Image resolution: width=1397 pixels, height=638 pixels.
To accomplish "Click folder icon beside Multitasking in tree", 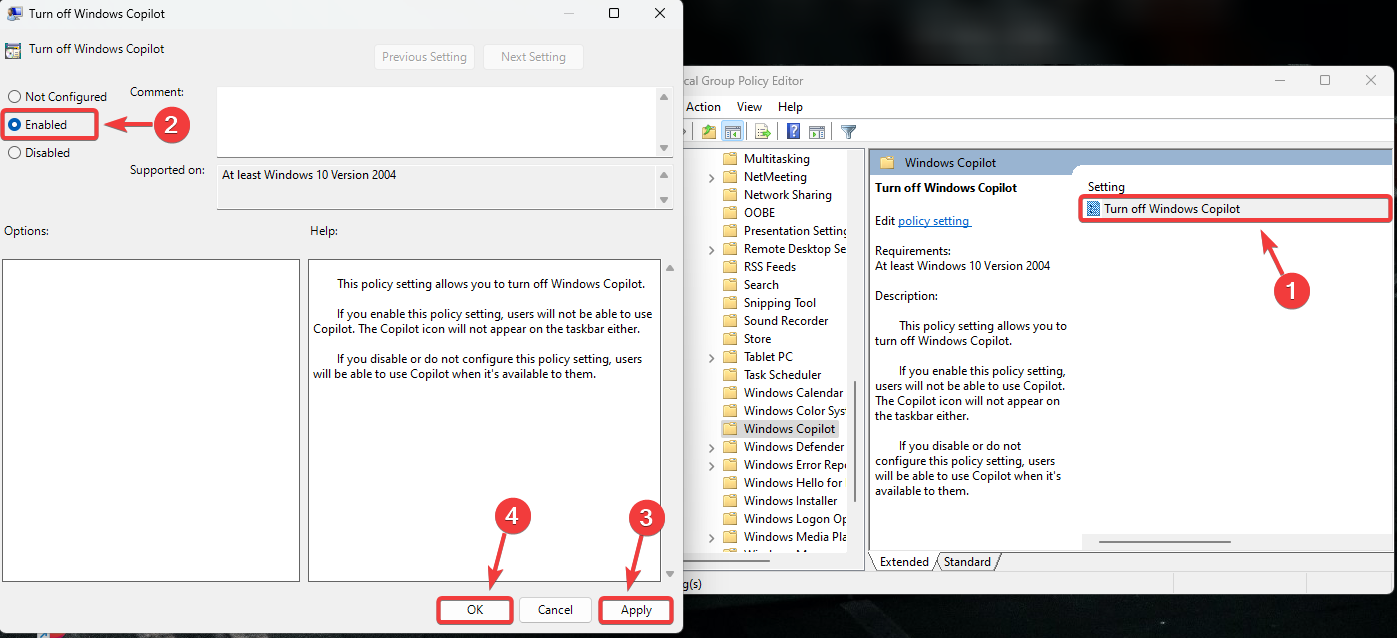I will 730,159.
